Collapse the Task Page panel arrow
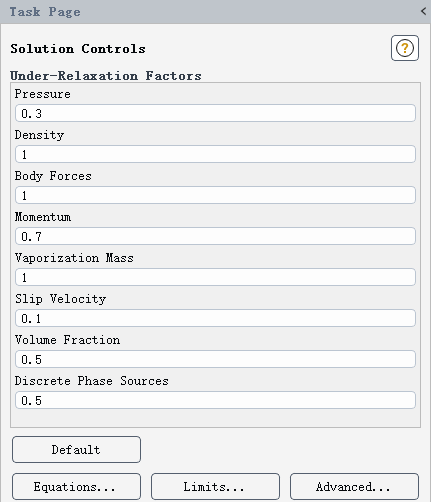Viewport: 431px width, 502px height. [x=423, y=11]
